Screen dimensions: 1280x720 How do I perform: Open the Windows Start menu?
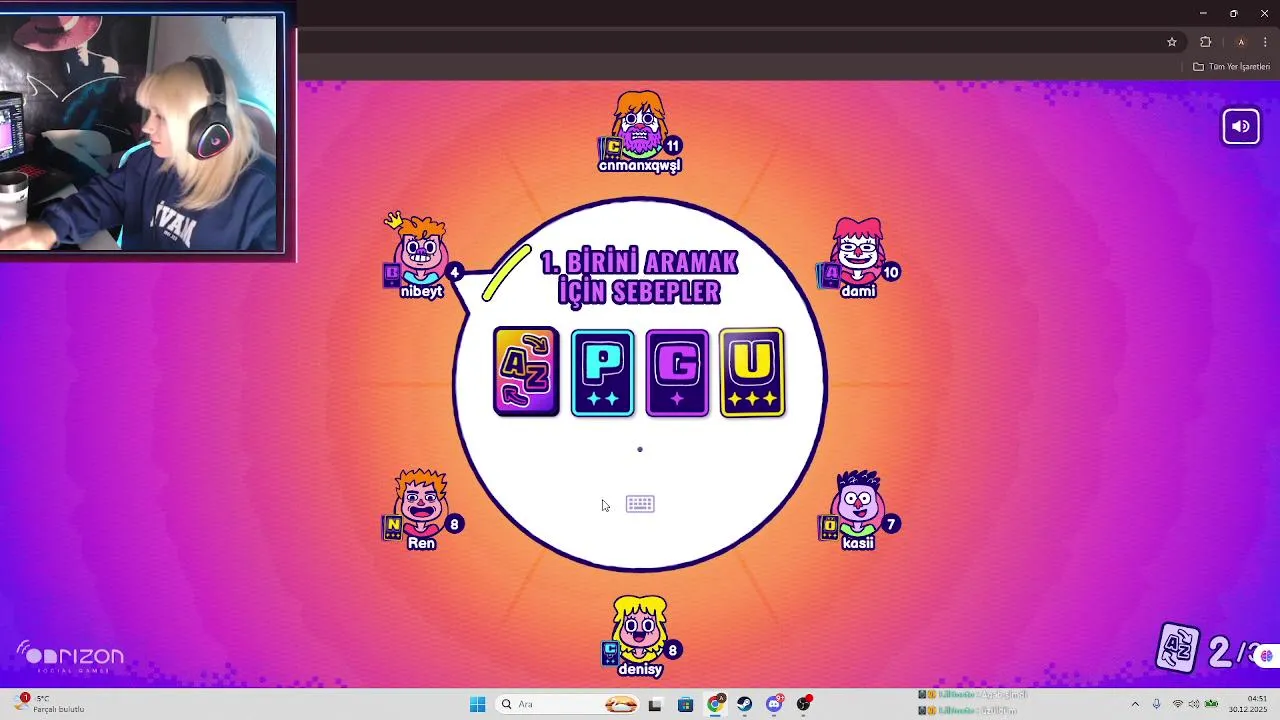pos(477,704)
